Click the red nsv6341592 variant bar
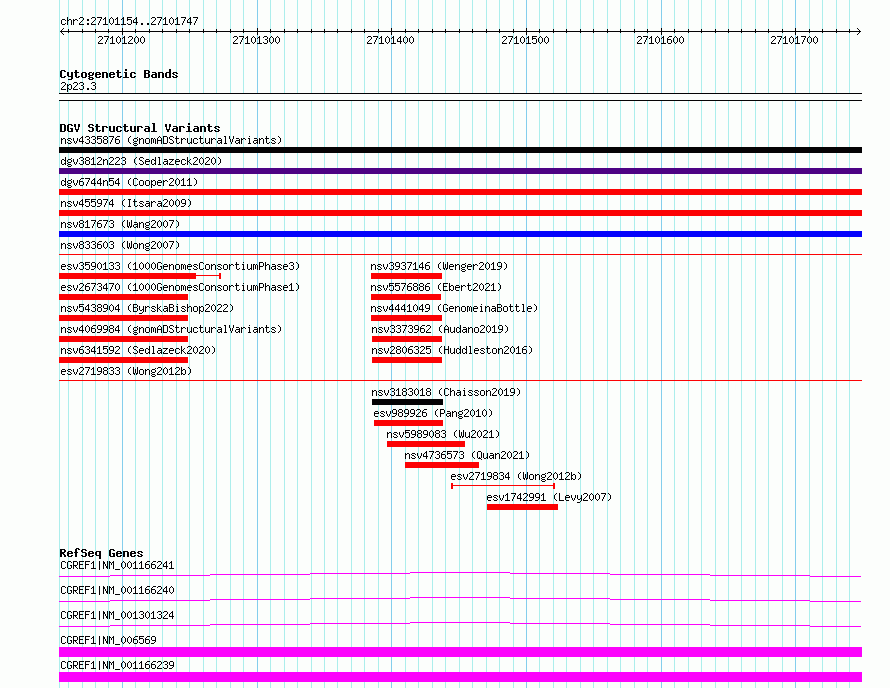 click(123, 360)
